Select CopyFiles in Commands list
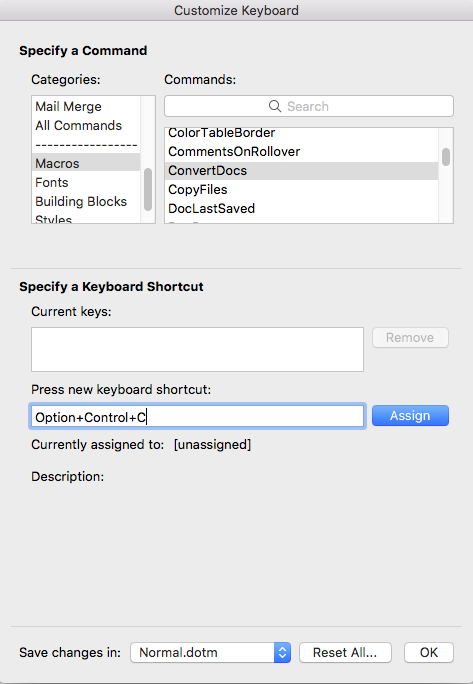Viewport: 473px width, 684px height. pyautogui.click(x=302, y=189)
